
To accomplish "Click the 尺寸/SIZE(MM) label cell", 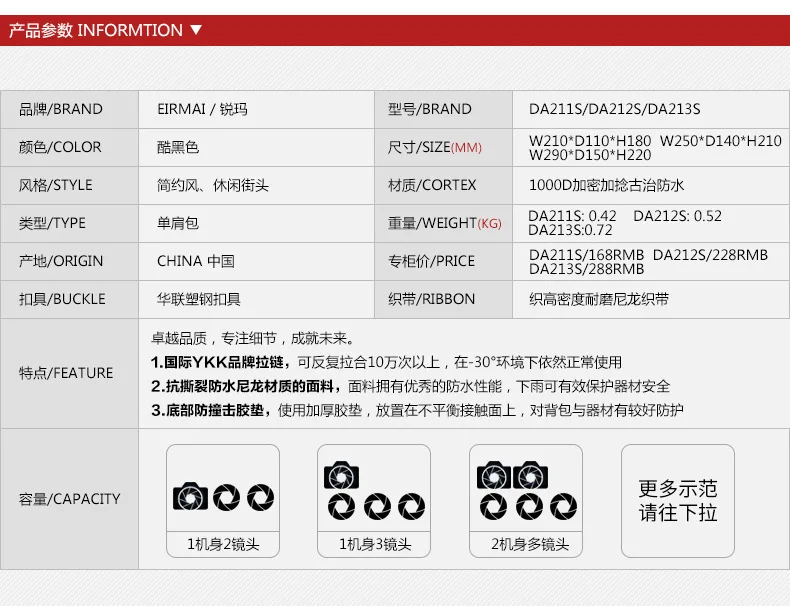I will tap(443, 147).
